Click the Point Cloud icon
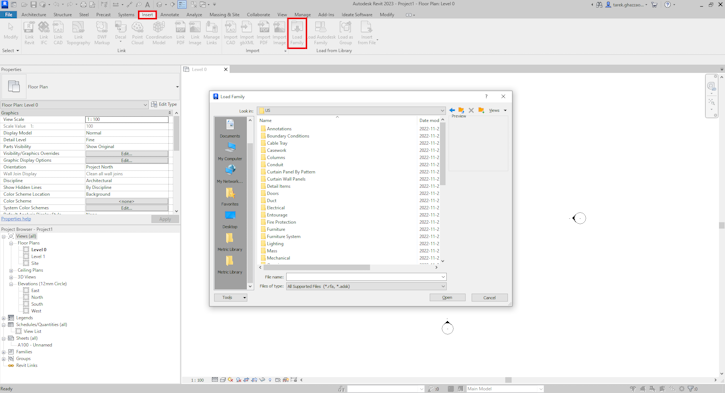 137,33
